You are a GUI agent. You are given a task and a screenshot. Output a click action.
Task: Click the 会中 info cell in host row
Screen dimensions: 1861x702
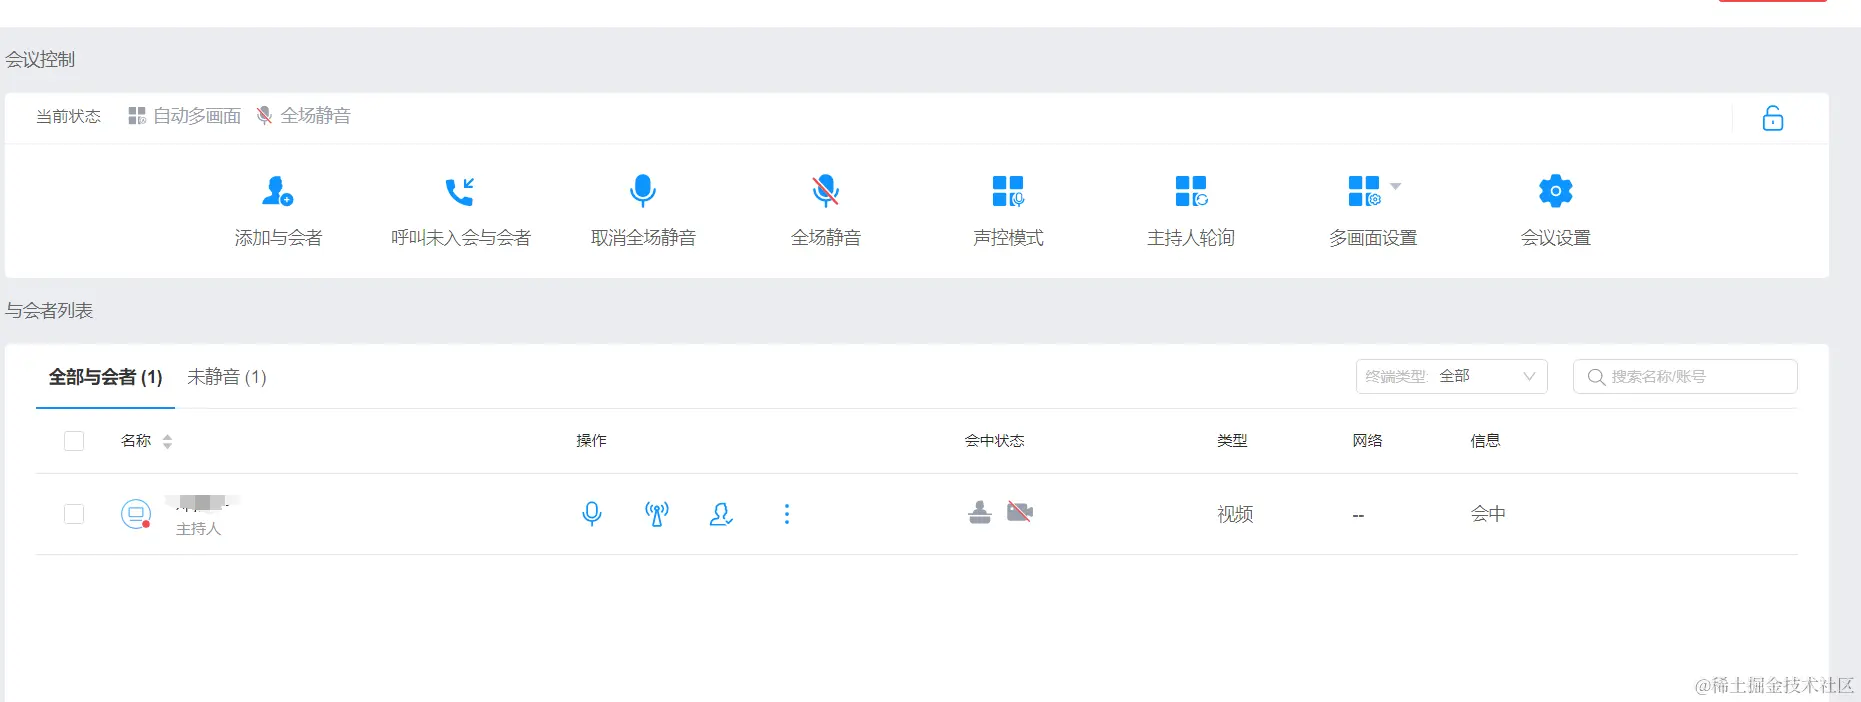coord(1488,514)
